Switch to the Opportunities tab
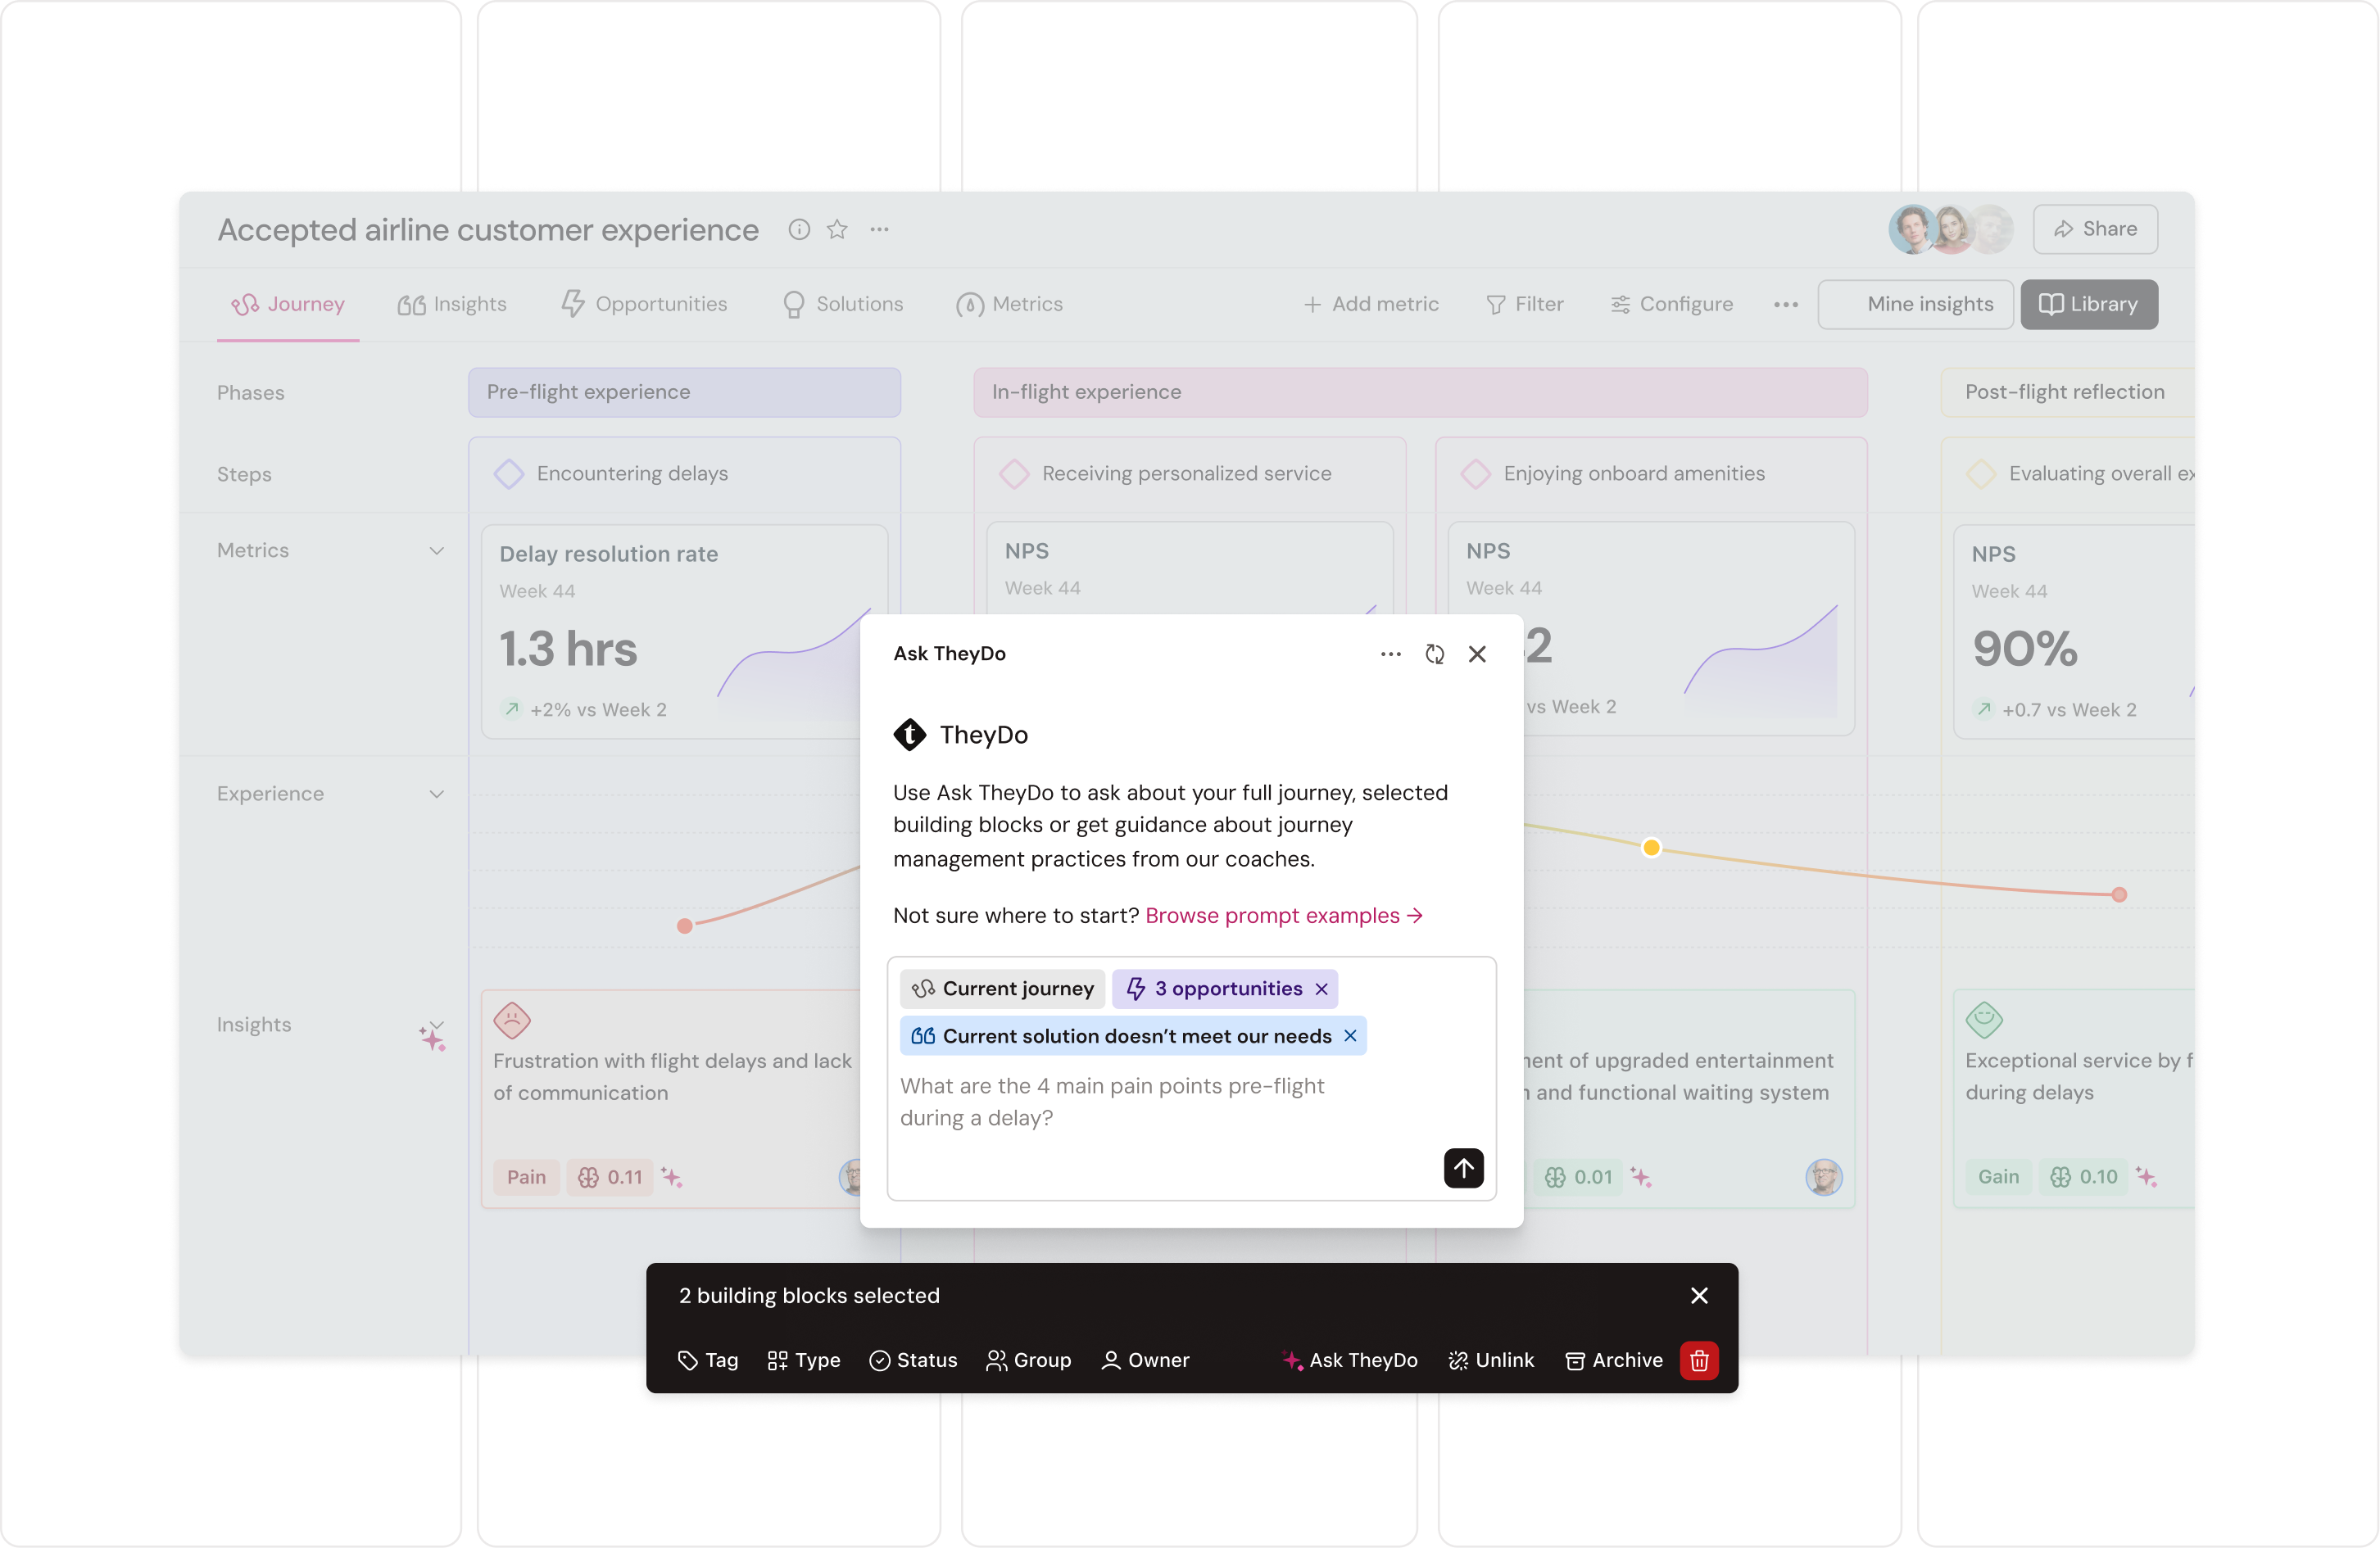This screenshot has height=1548, width=2380. point(644,304)
